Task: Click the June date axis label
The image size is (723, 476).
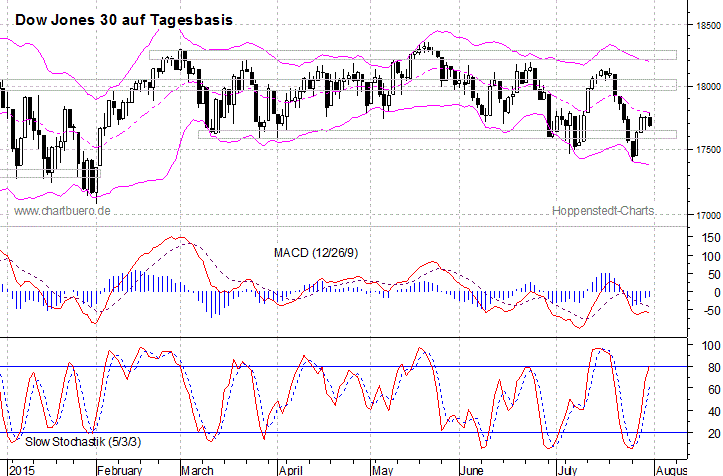Action: 472,470
